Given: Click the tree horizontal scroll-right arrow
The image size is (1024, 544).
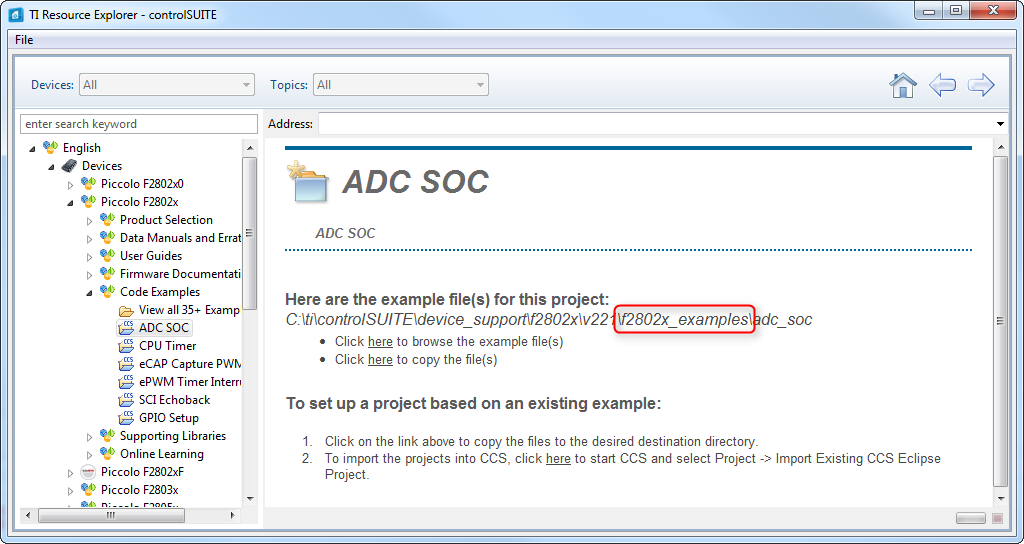Looking at the screenshot, I should tap(232, 516).
